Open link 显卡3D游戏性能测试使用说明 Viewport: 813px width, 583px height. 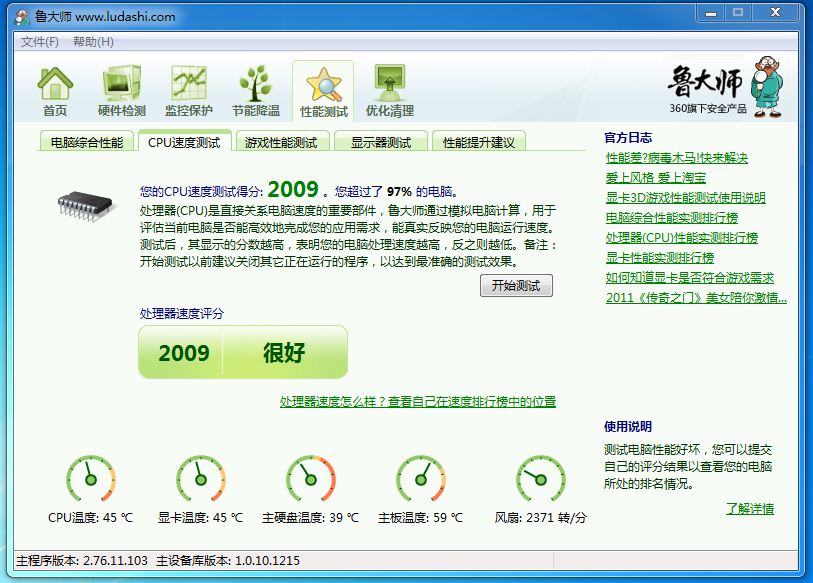pyautogui.click(x=685, y=198)
